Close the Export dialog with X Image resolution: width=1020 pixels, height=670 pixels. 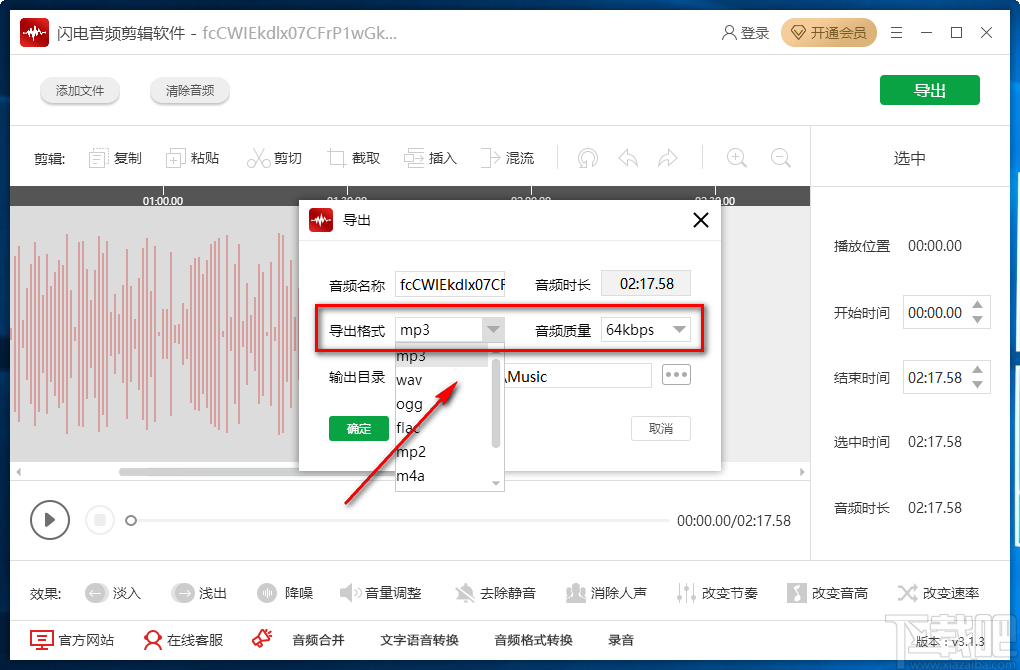(701, 221)
